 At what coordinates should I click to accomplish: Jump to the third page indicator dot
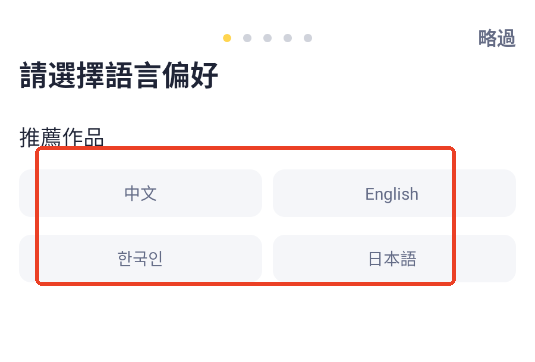pyautogui.click(x=268, y=38)
